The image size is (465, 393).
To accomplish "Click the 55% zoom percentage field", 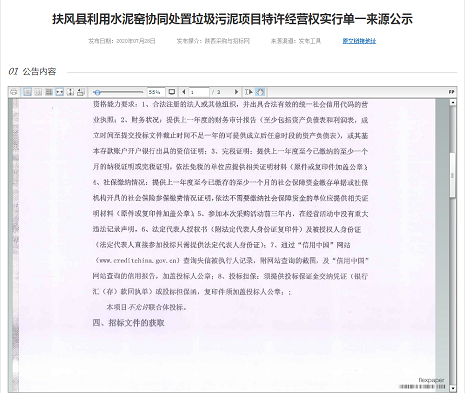I will (x=156, y=92).
